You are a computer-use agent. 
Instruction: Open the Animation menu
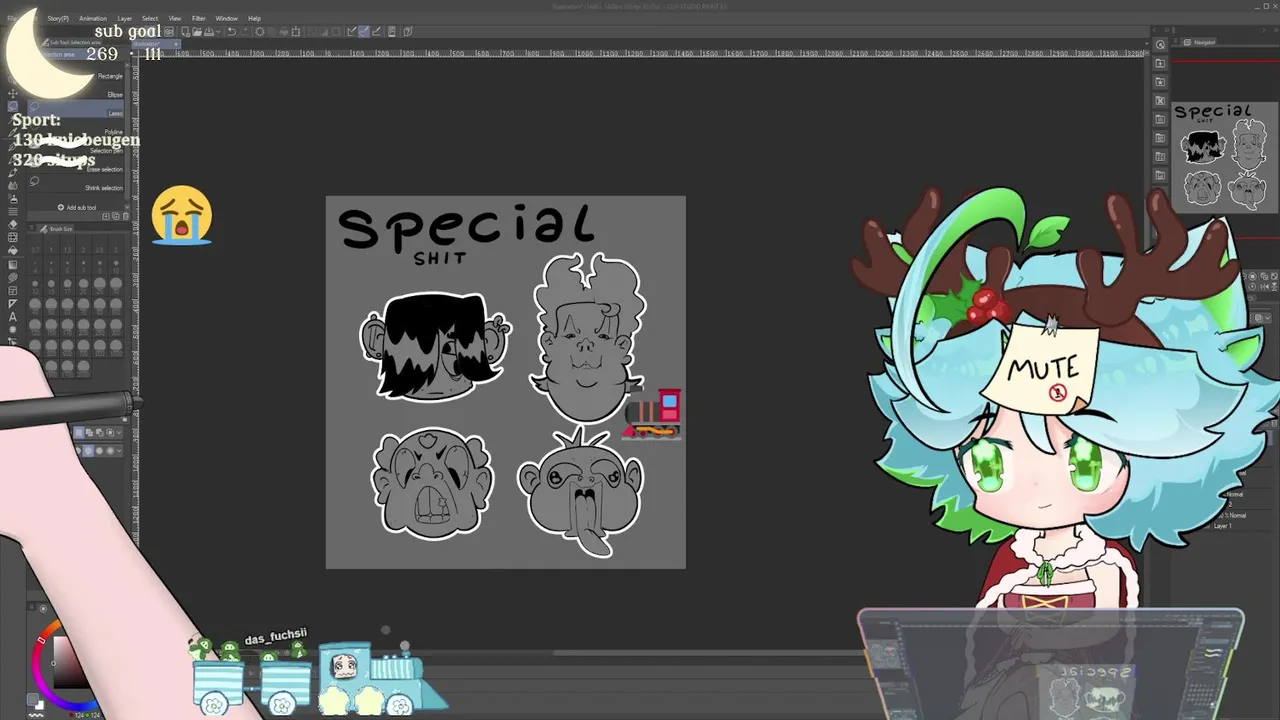coord(93,18)
